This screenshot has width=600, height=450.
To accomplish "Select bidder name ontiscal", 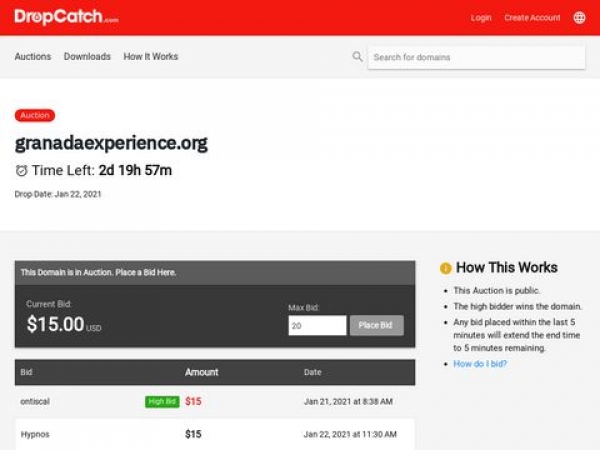I will click(35, 401).
